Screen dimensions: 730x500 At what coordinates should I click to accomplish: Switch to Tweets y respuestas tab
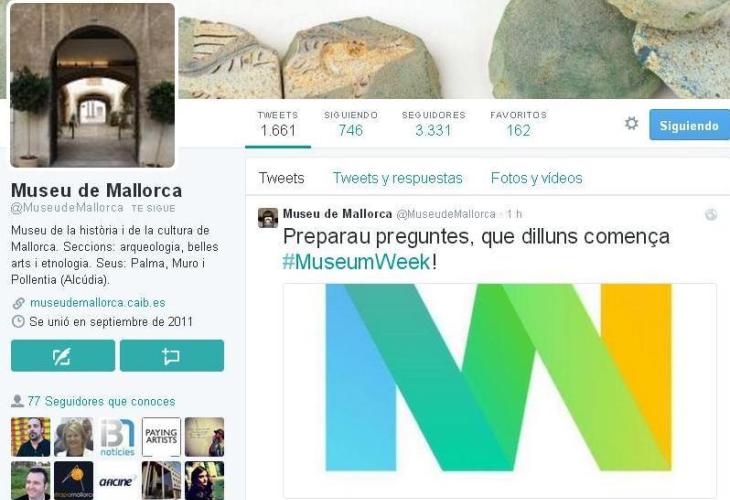(398, 178)
